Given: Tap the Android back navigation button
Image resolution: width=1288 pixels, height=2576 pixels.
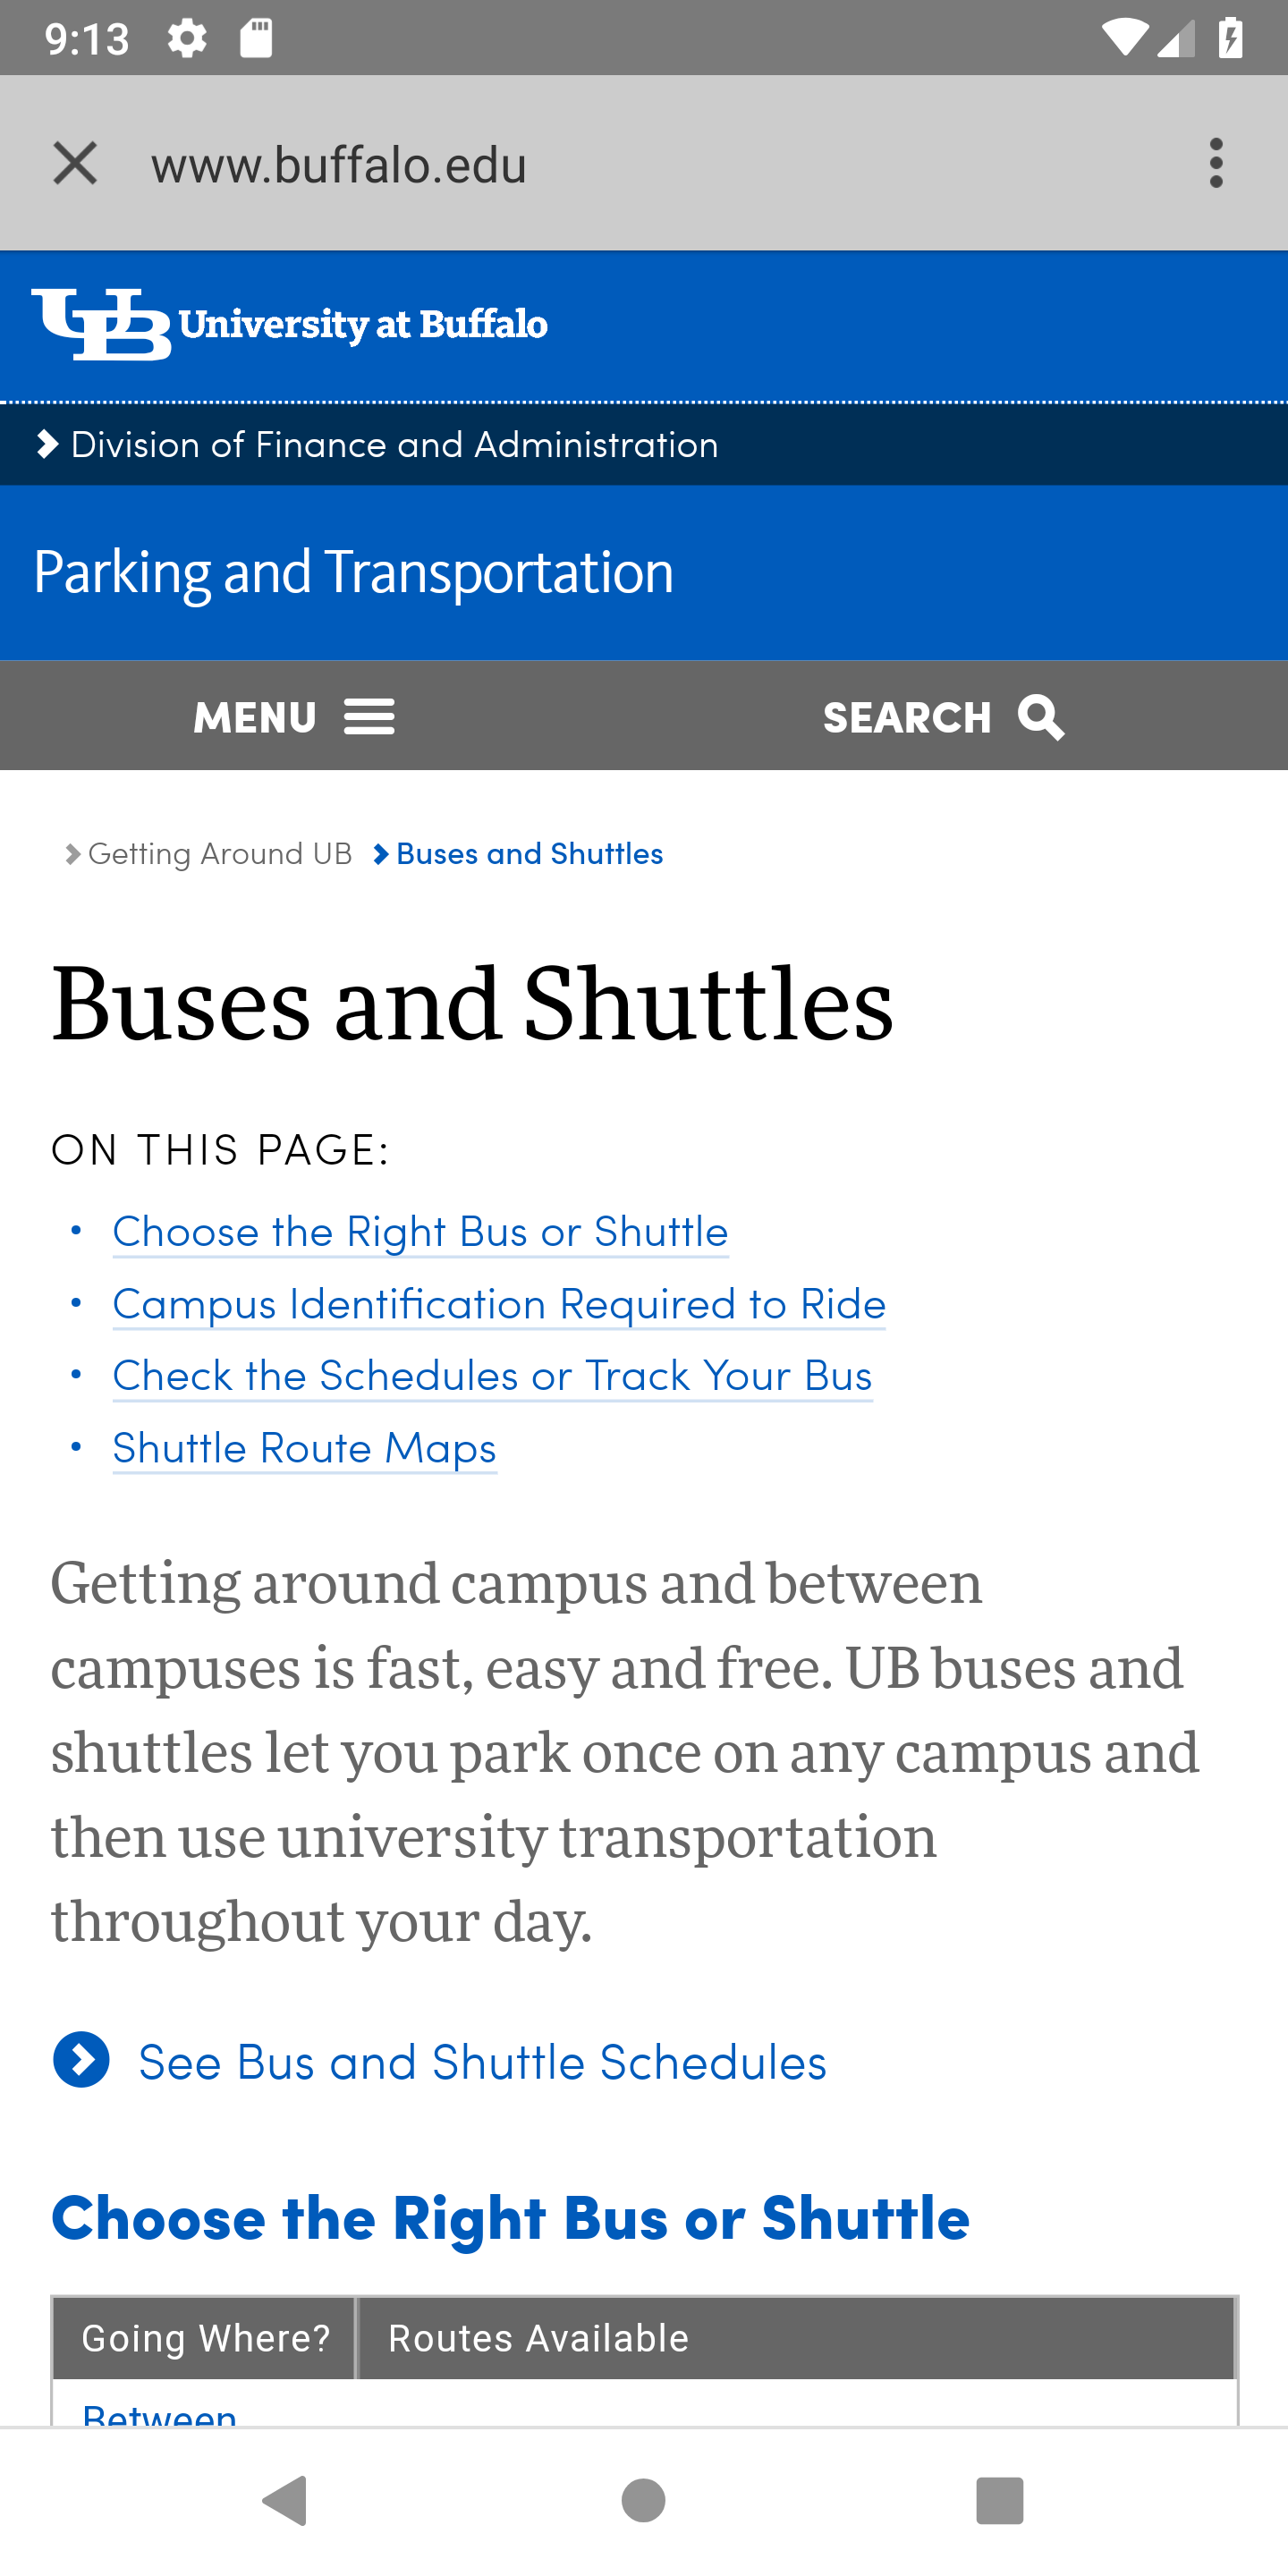Looking at the screenshot, I should coord(286,2500).
